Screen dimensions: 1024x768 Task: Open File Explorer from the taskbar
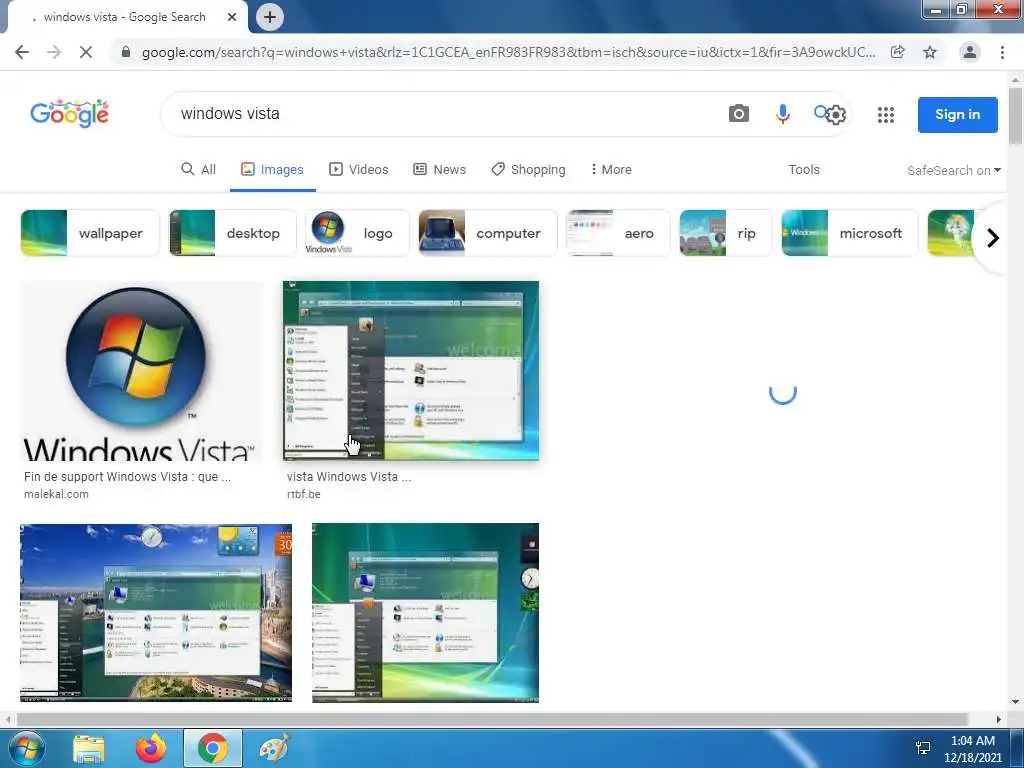[89, 748]
